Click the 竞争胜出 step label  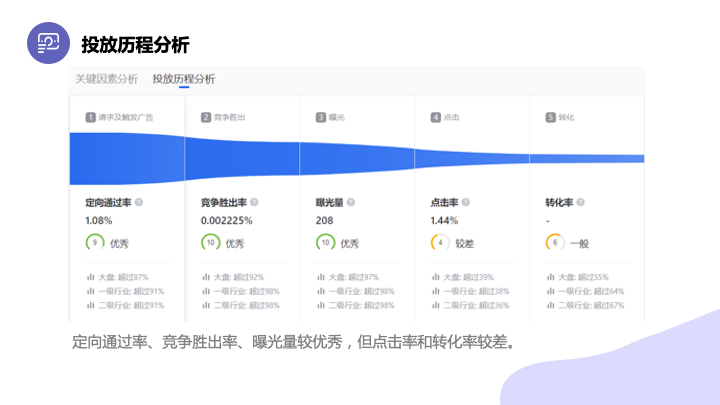[x=230, y=117]
